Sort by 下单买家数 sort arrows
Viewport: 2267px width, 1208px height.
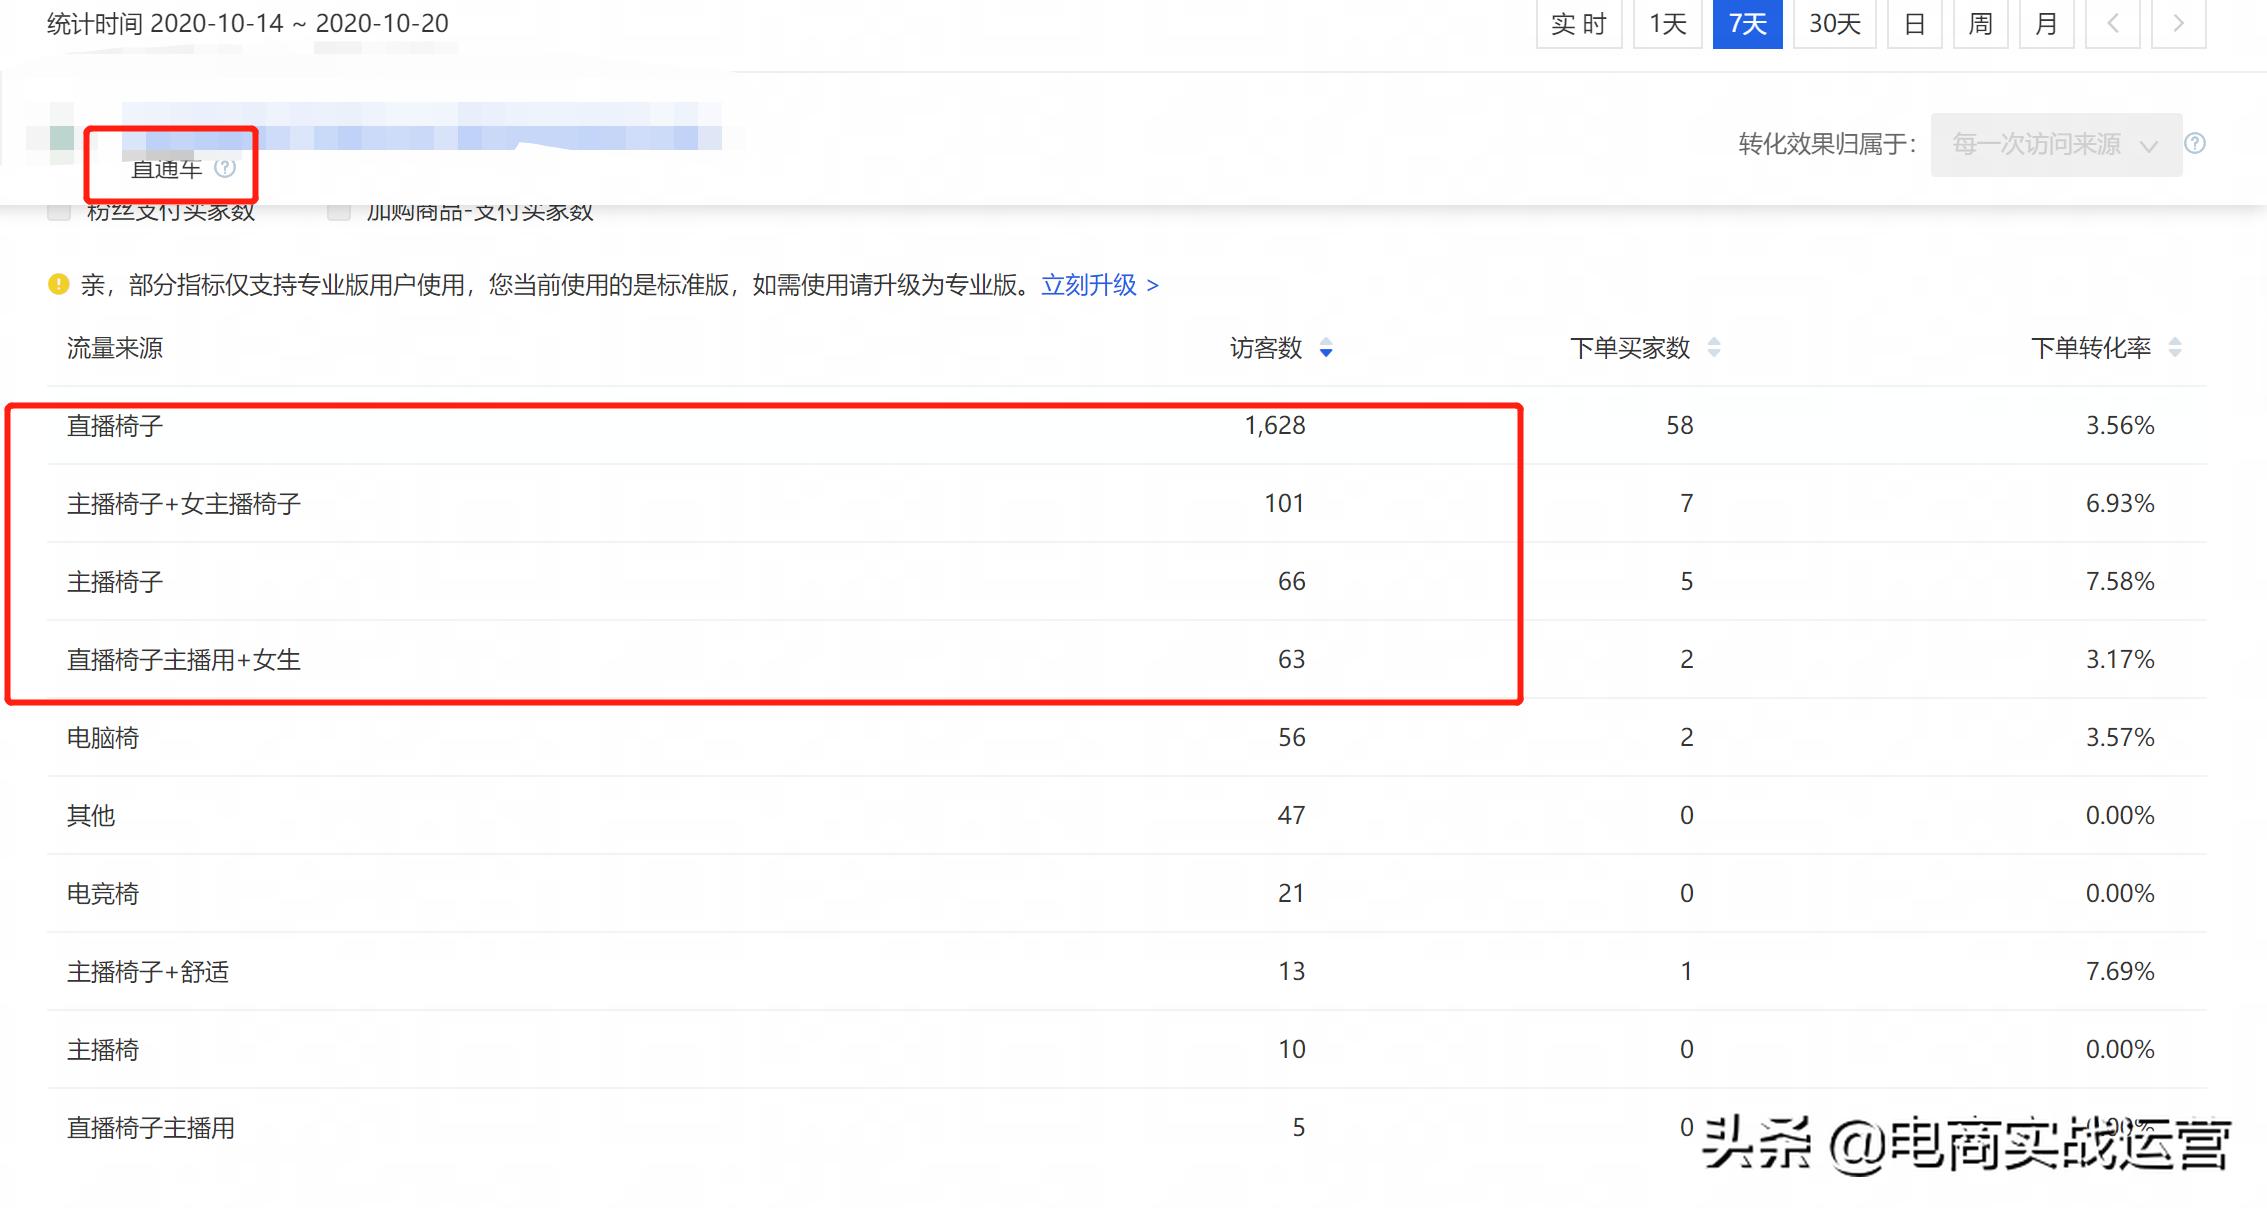[x=1714, y=347]
